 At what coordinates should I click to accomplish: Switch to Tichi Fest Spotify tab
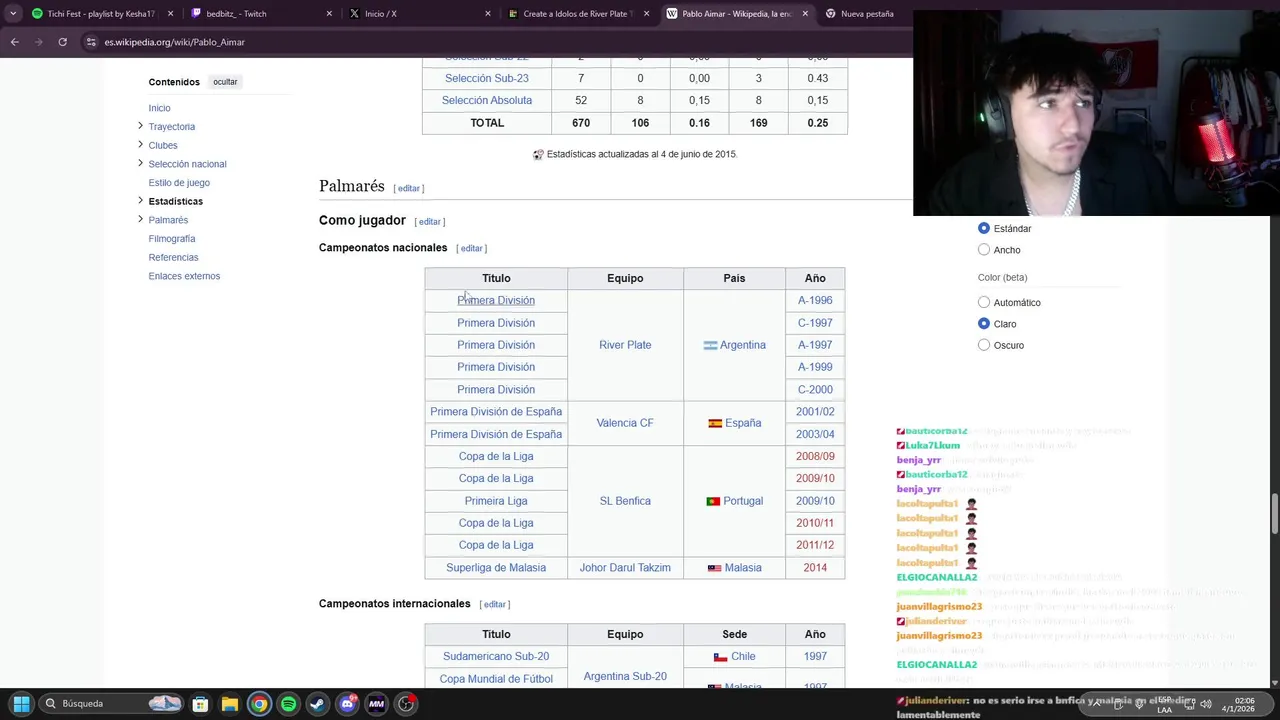95,14
